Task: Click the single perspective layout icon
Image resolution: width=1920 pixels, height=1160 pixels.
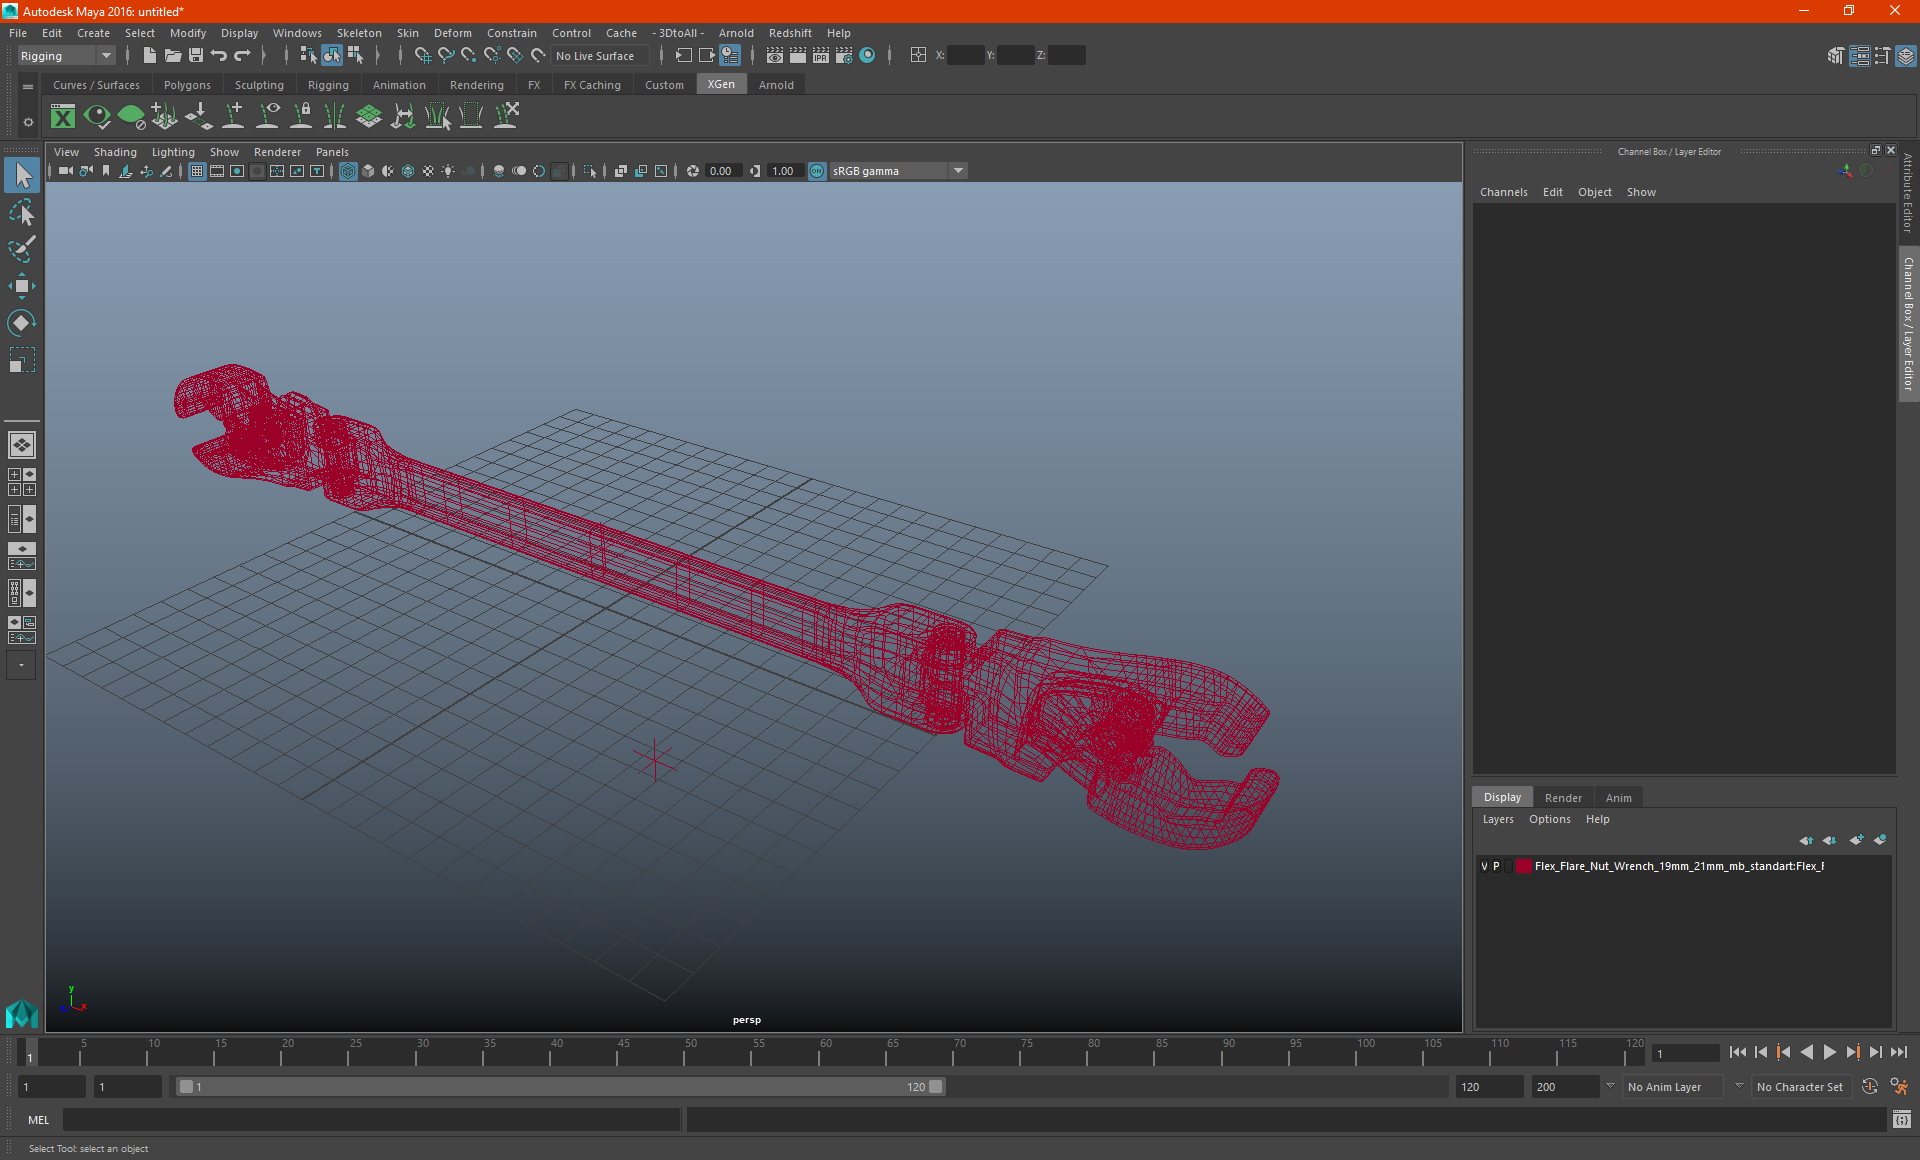Action: (21, 445)
